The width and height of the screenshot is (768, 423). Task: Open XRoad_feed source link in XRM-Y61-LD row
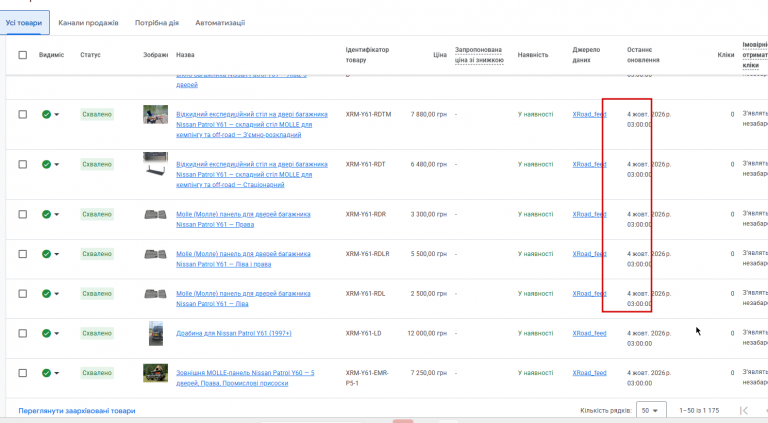(589, 333)
